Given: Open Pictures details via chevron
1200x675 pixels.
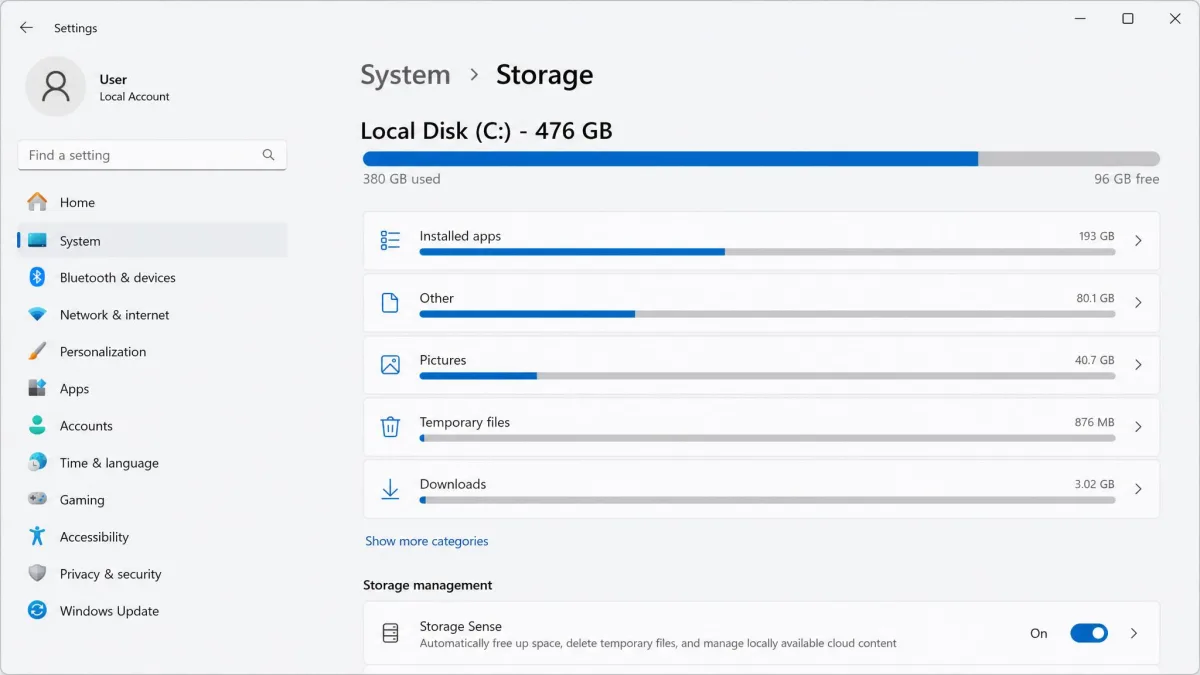Looking at the screenshot, I should click(1138, 365).
